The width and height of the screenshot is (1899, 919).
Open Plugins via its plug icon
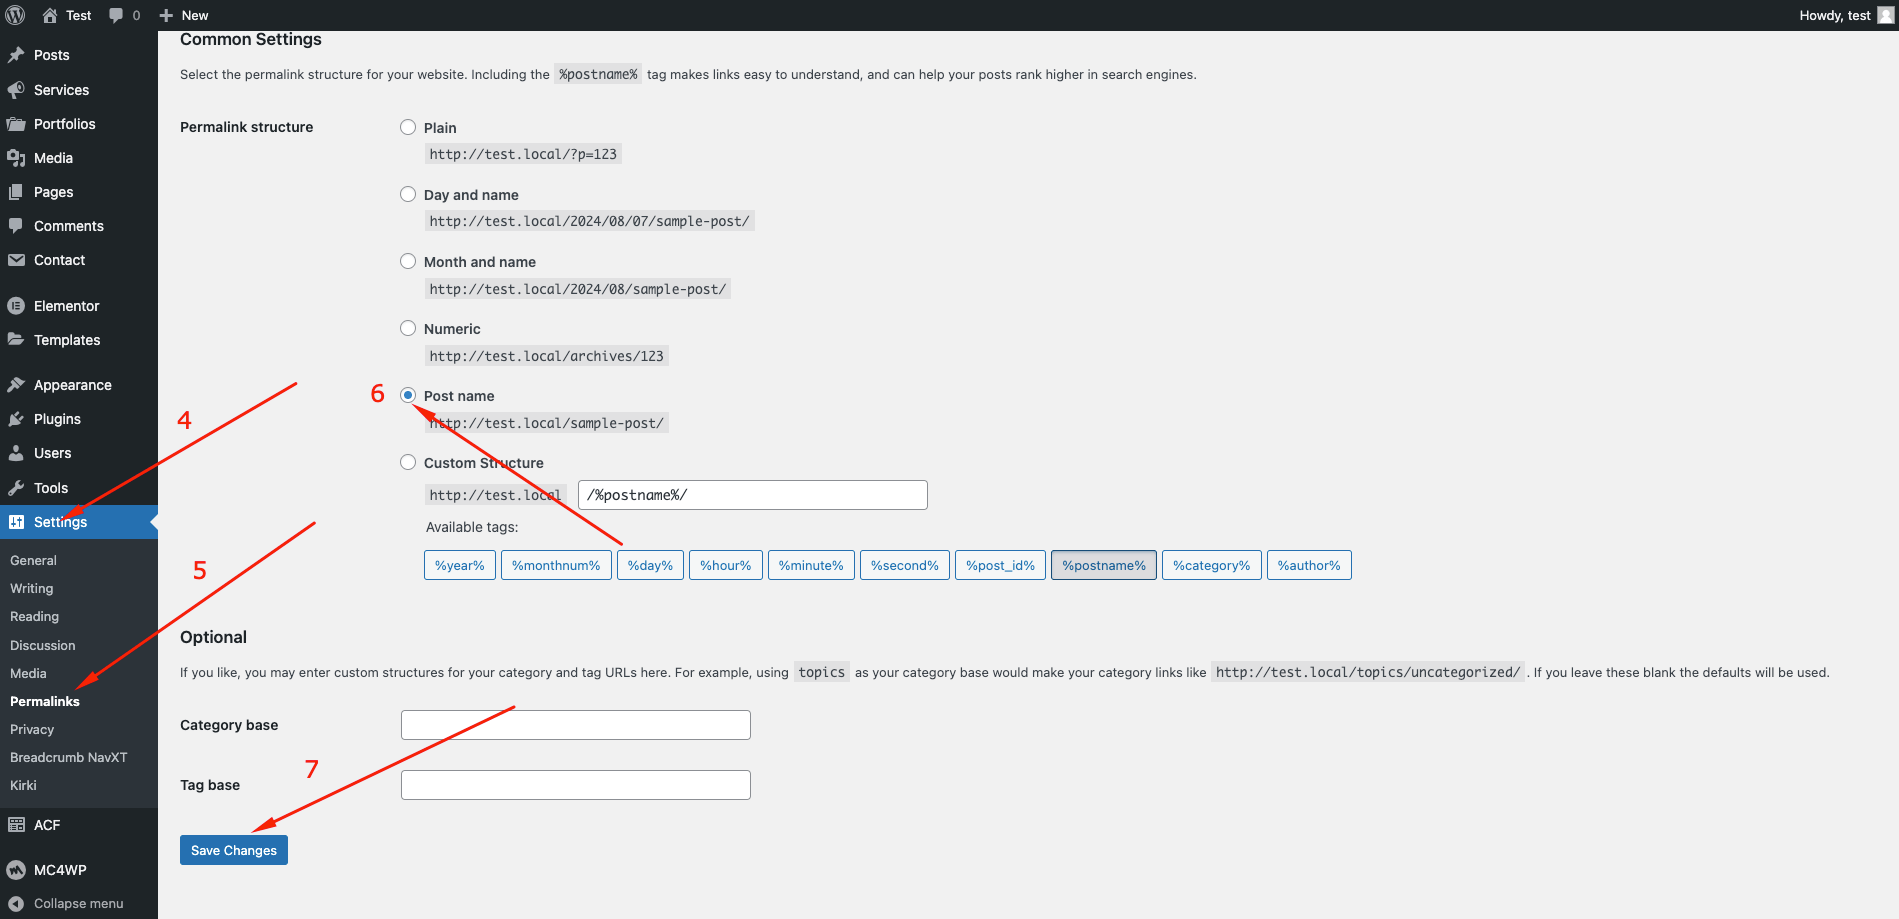coord(16,419)
